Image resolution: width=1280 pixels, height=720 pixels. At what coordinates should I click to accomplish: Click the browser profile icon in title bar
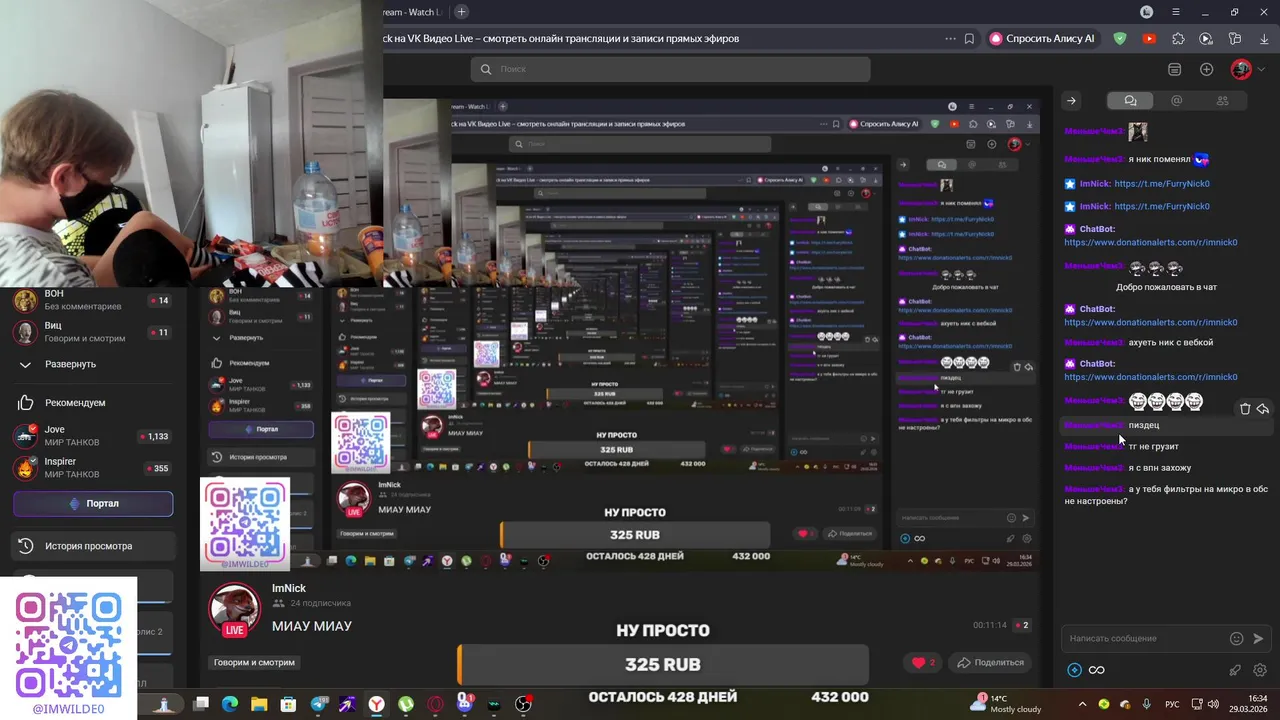coord(1147,12)
